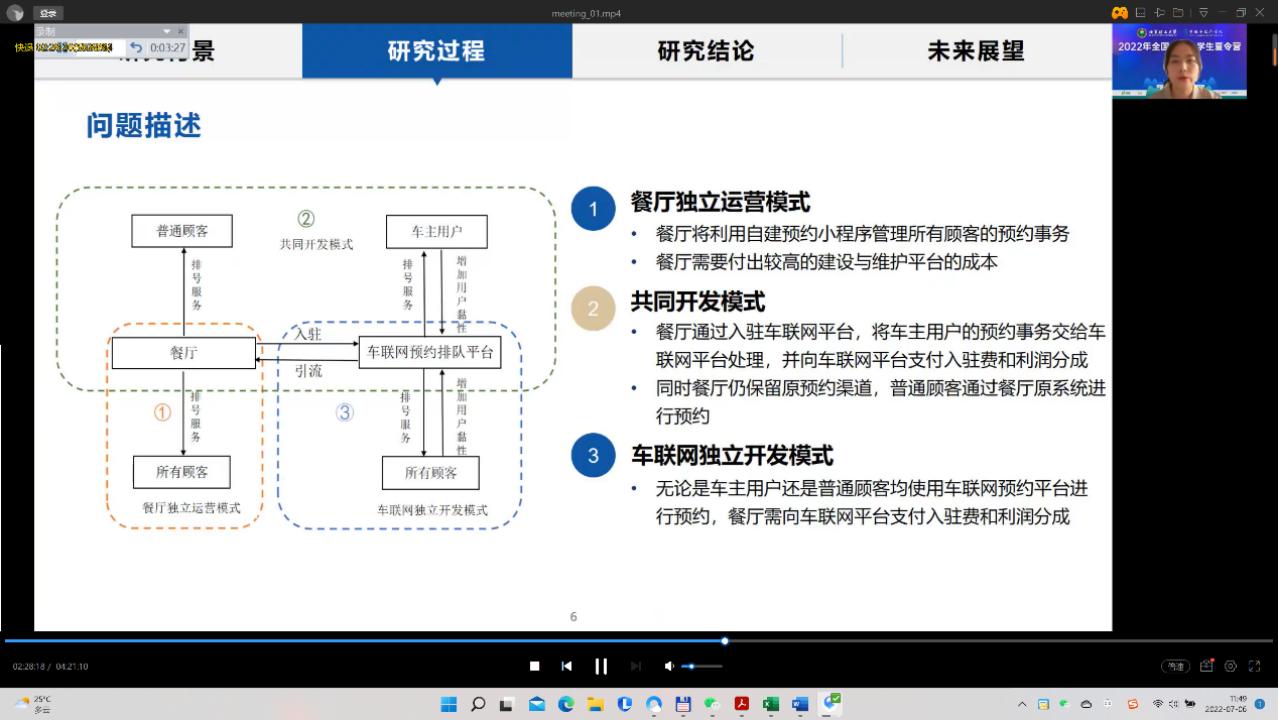Click the video progress bar handle
Screen dimensions: 1278x720
[x=725, y=641]
